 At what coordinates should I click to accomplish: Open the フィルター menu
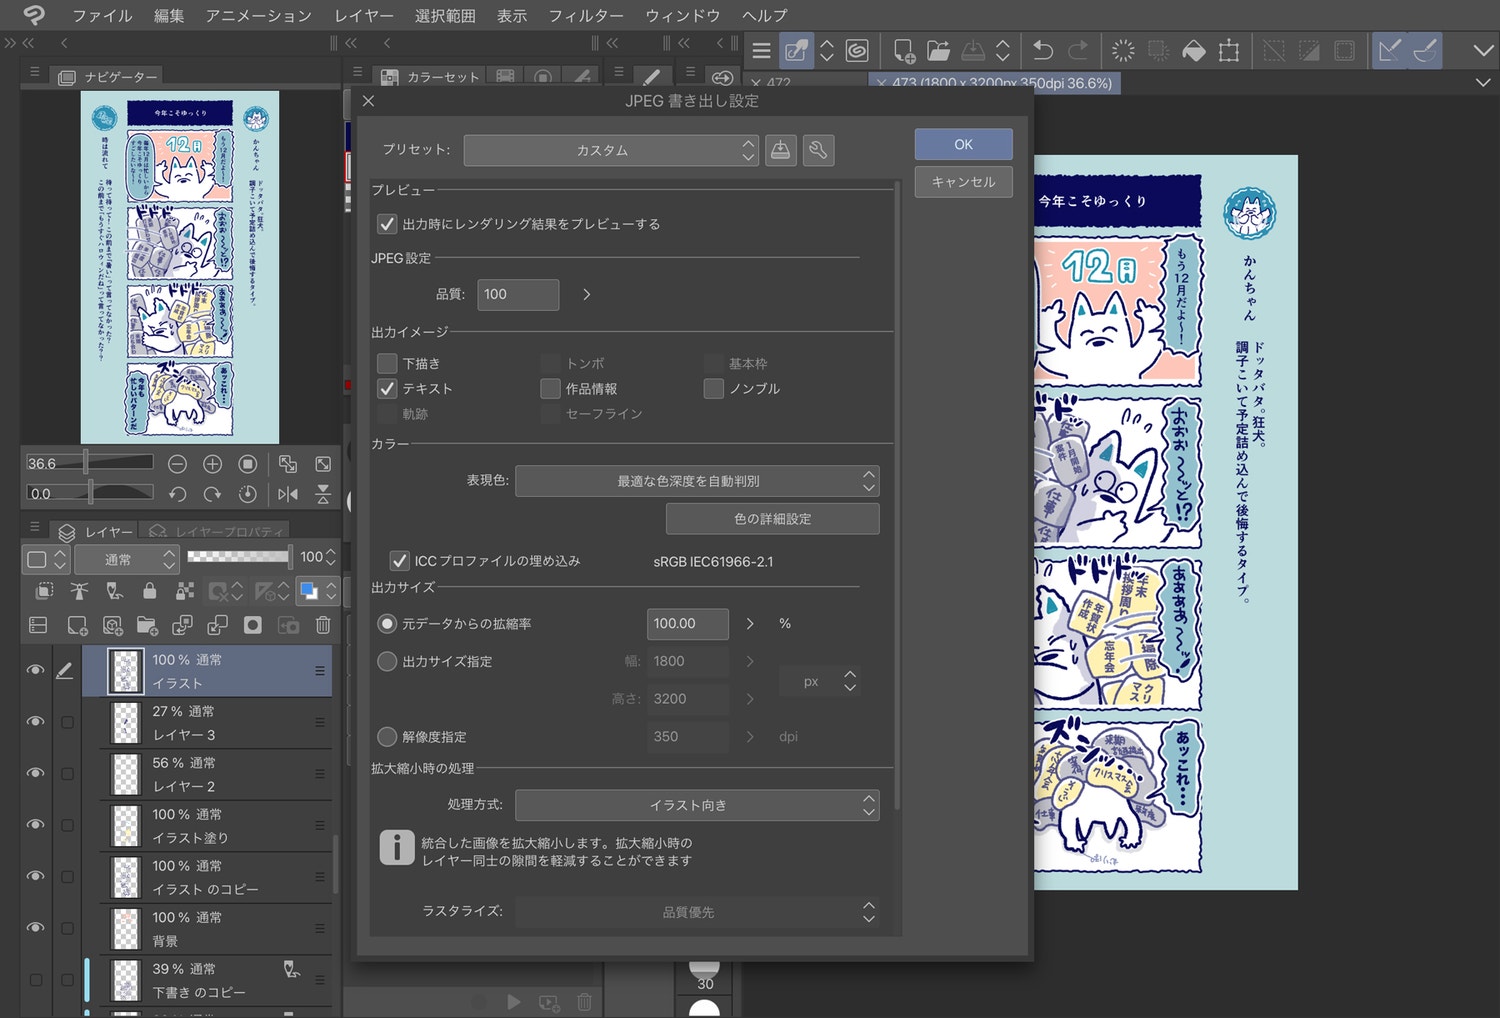(585, 16)
